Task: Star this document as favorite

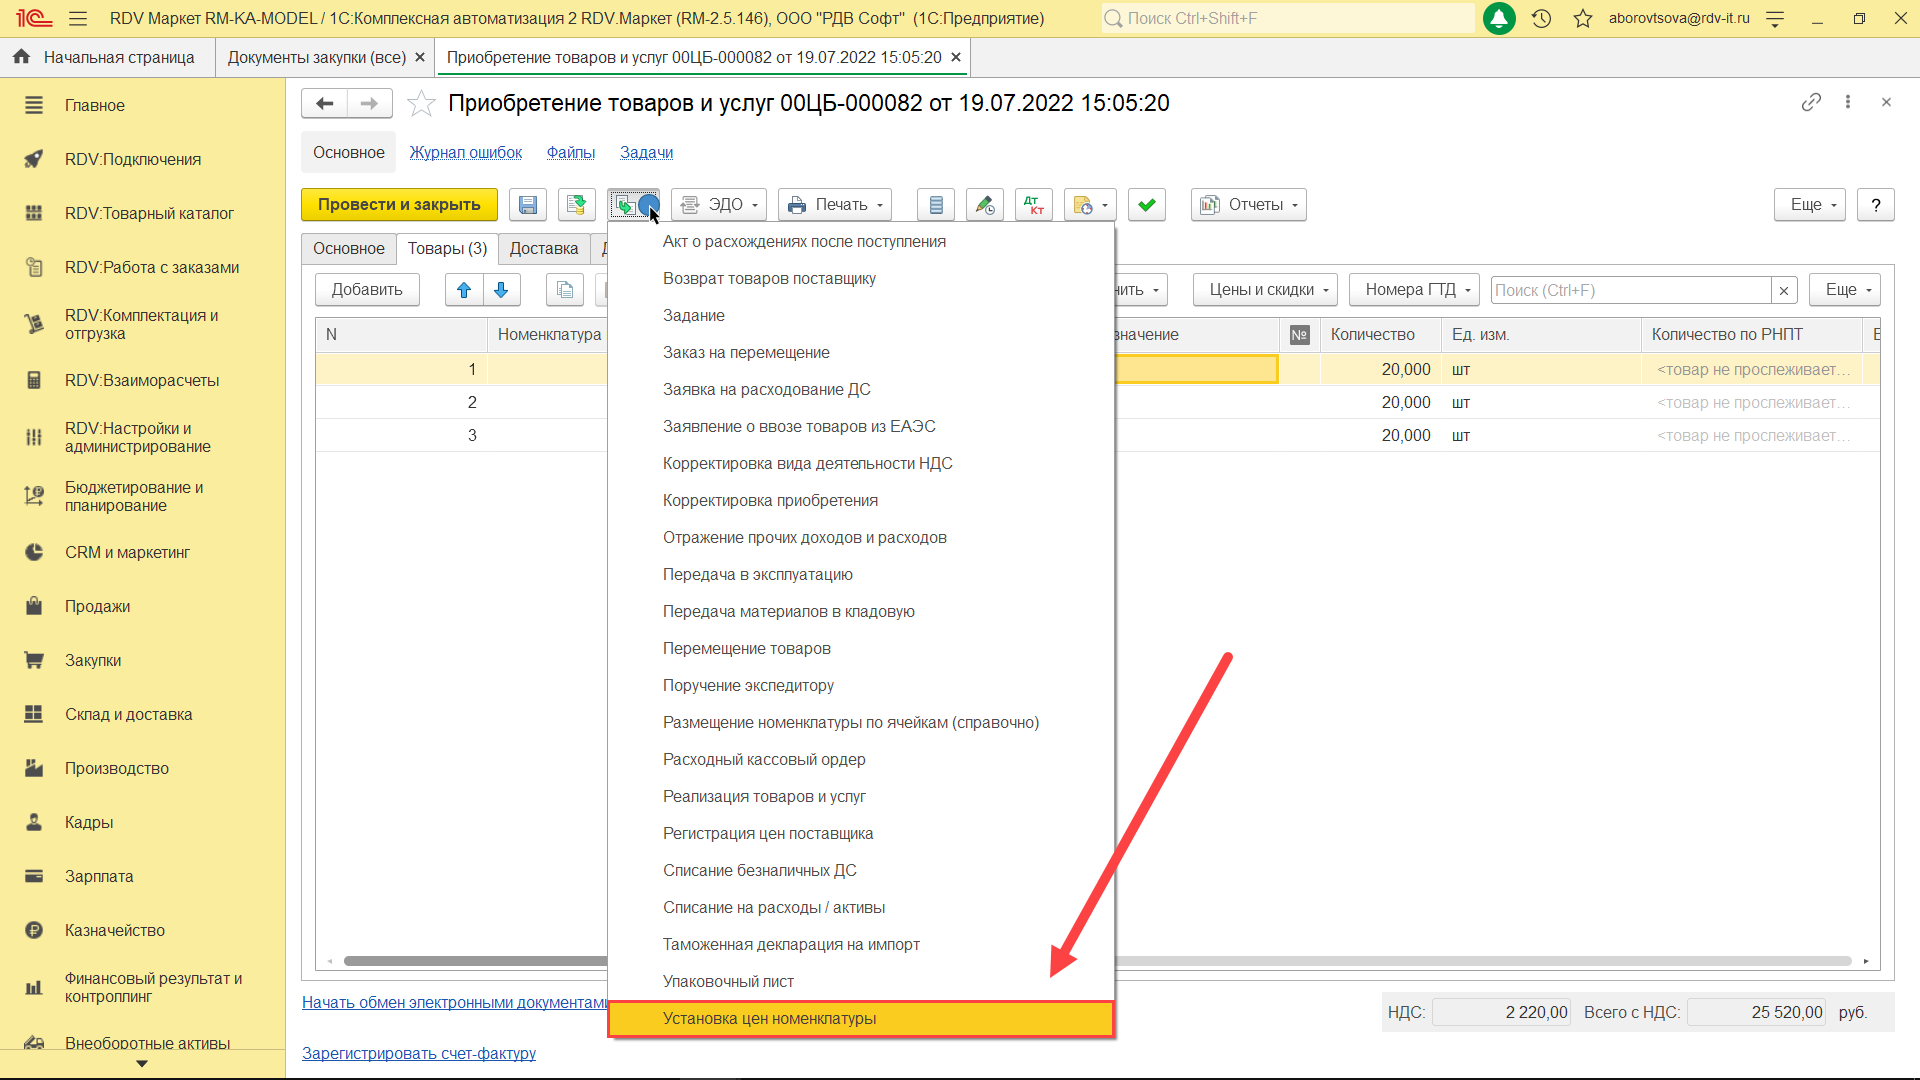Action: [422, 103]
